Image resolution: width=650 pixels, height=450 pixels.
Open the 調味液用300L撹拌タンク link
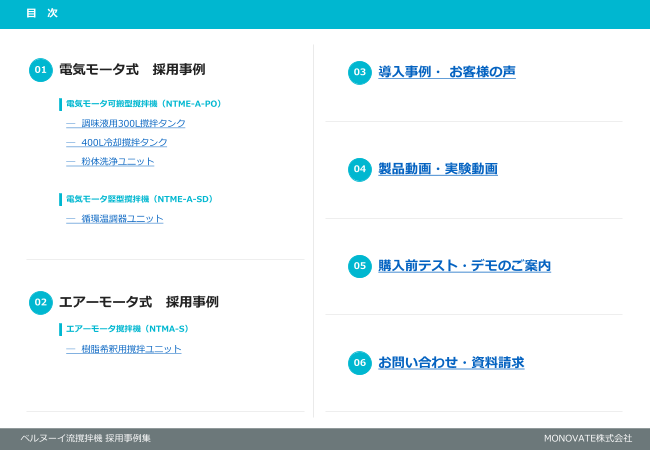pyautogui.click(x=126, y=123)
